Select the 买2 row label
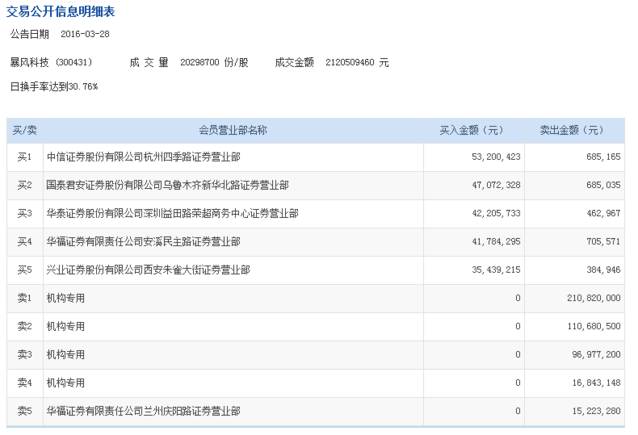 tap(24, 185)
